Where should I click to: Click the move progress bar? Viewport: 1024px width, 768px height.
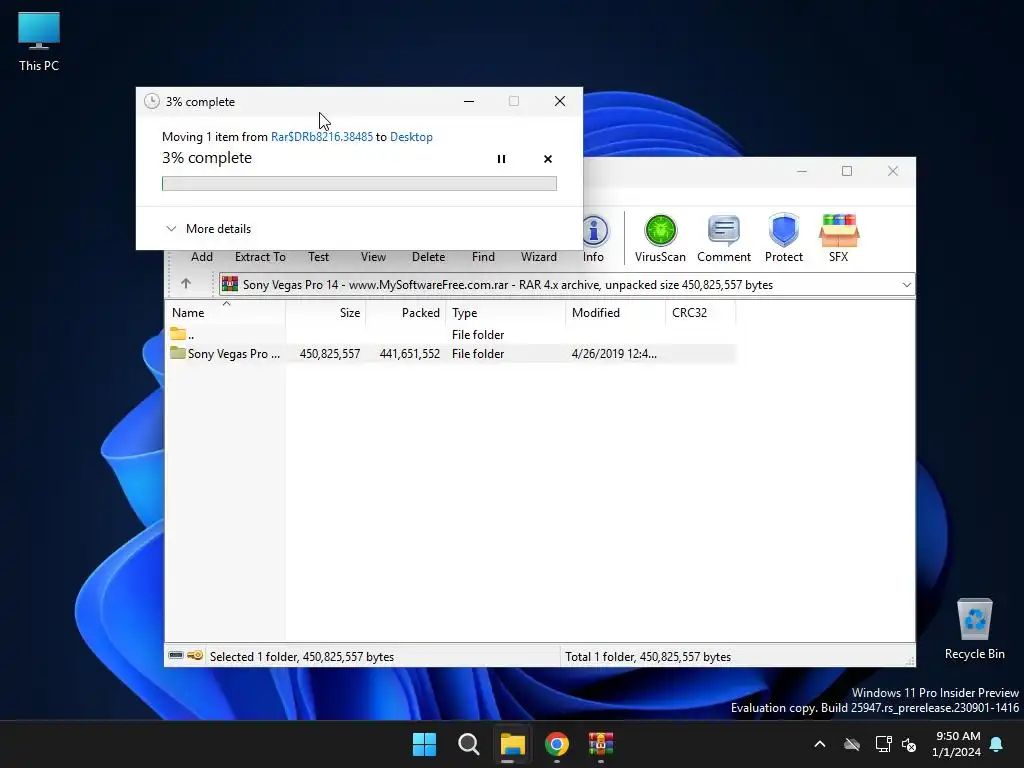pyautogui.click(x=359, y=184)
